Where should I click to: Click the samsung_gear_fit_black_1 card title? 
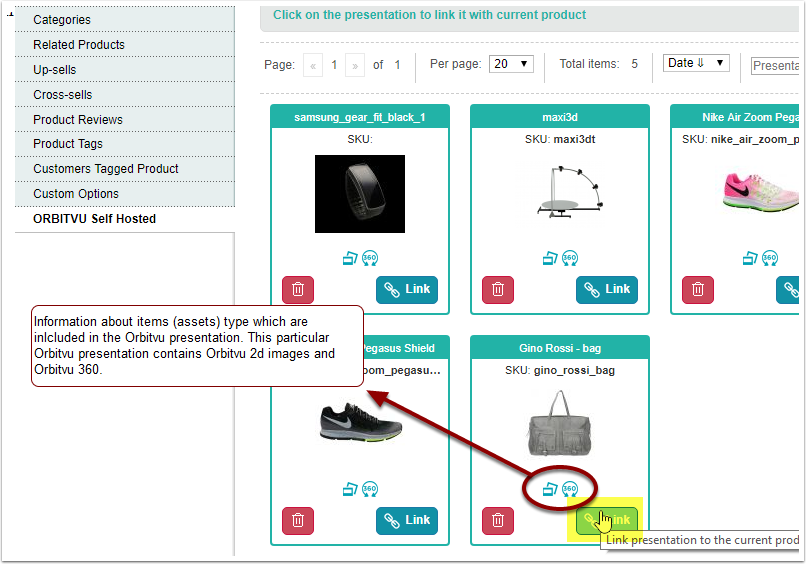pos(360,117)
